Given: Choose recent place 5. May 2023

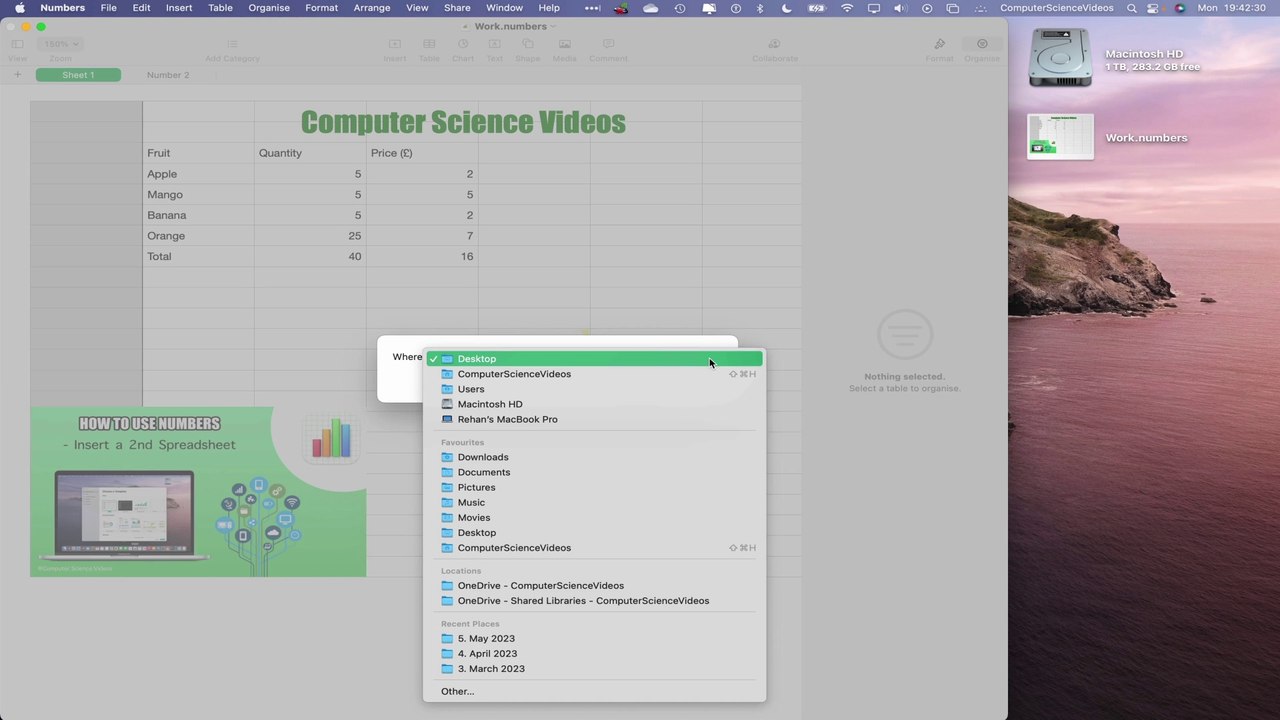Looking at the screenshot, I should 595,638.
